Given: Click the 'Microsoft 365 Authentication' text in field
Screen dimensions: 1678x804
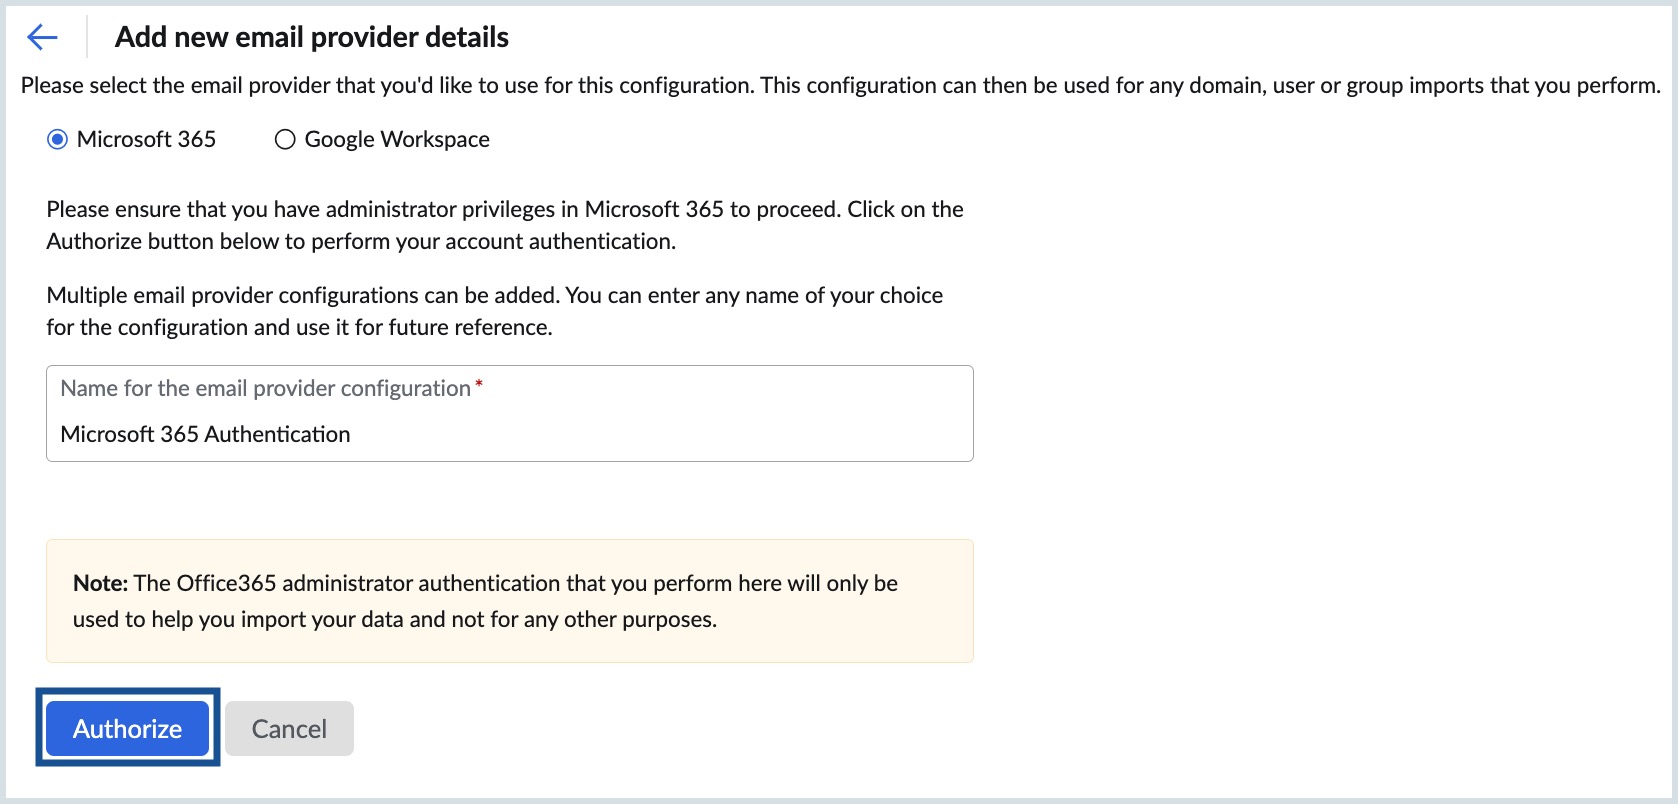Looking at the screenshot, I should click(205, 434).
